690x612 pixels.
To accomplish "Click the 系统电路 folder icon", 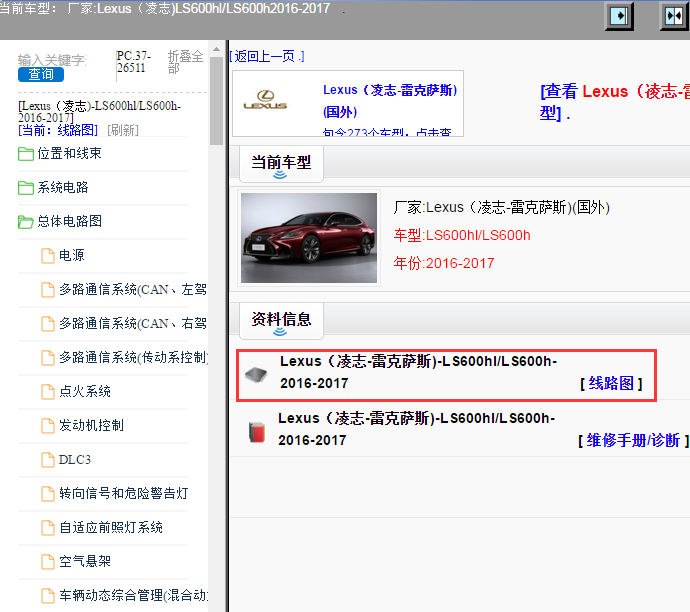I will pos(26,188).
